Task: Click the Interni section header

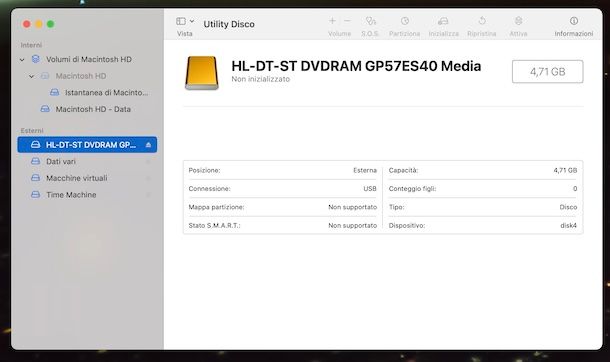Action: (31, 45)
